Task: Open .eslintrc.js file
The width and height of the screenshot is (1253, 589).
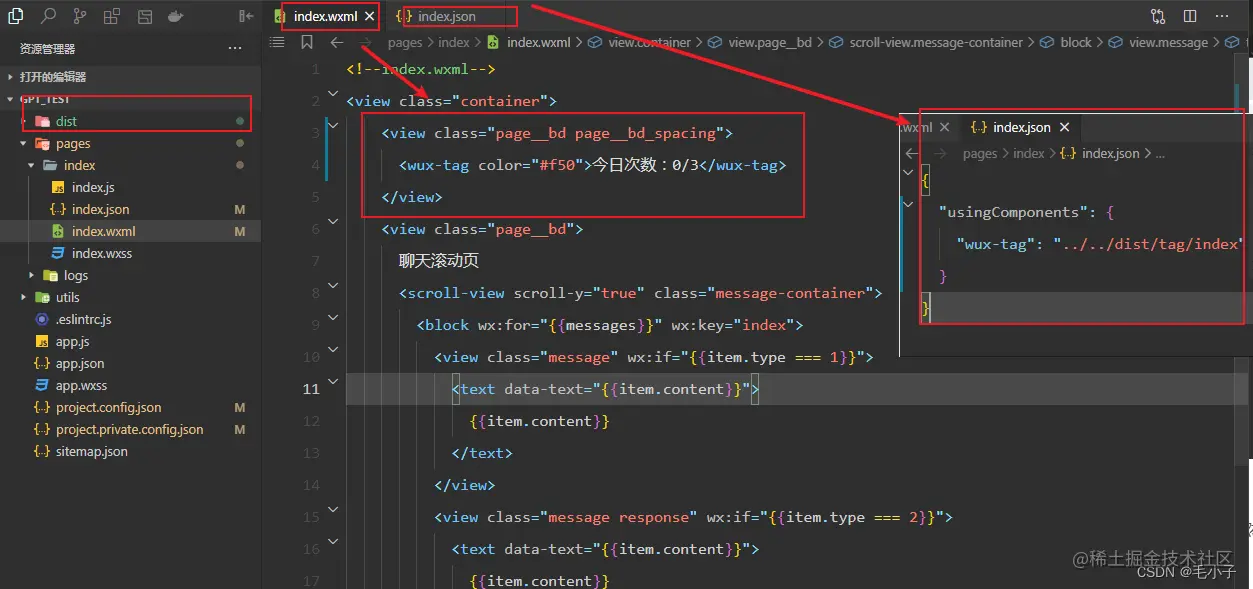Action: click(x=83, y=319)
